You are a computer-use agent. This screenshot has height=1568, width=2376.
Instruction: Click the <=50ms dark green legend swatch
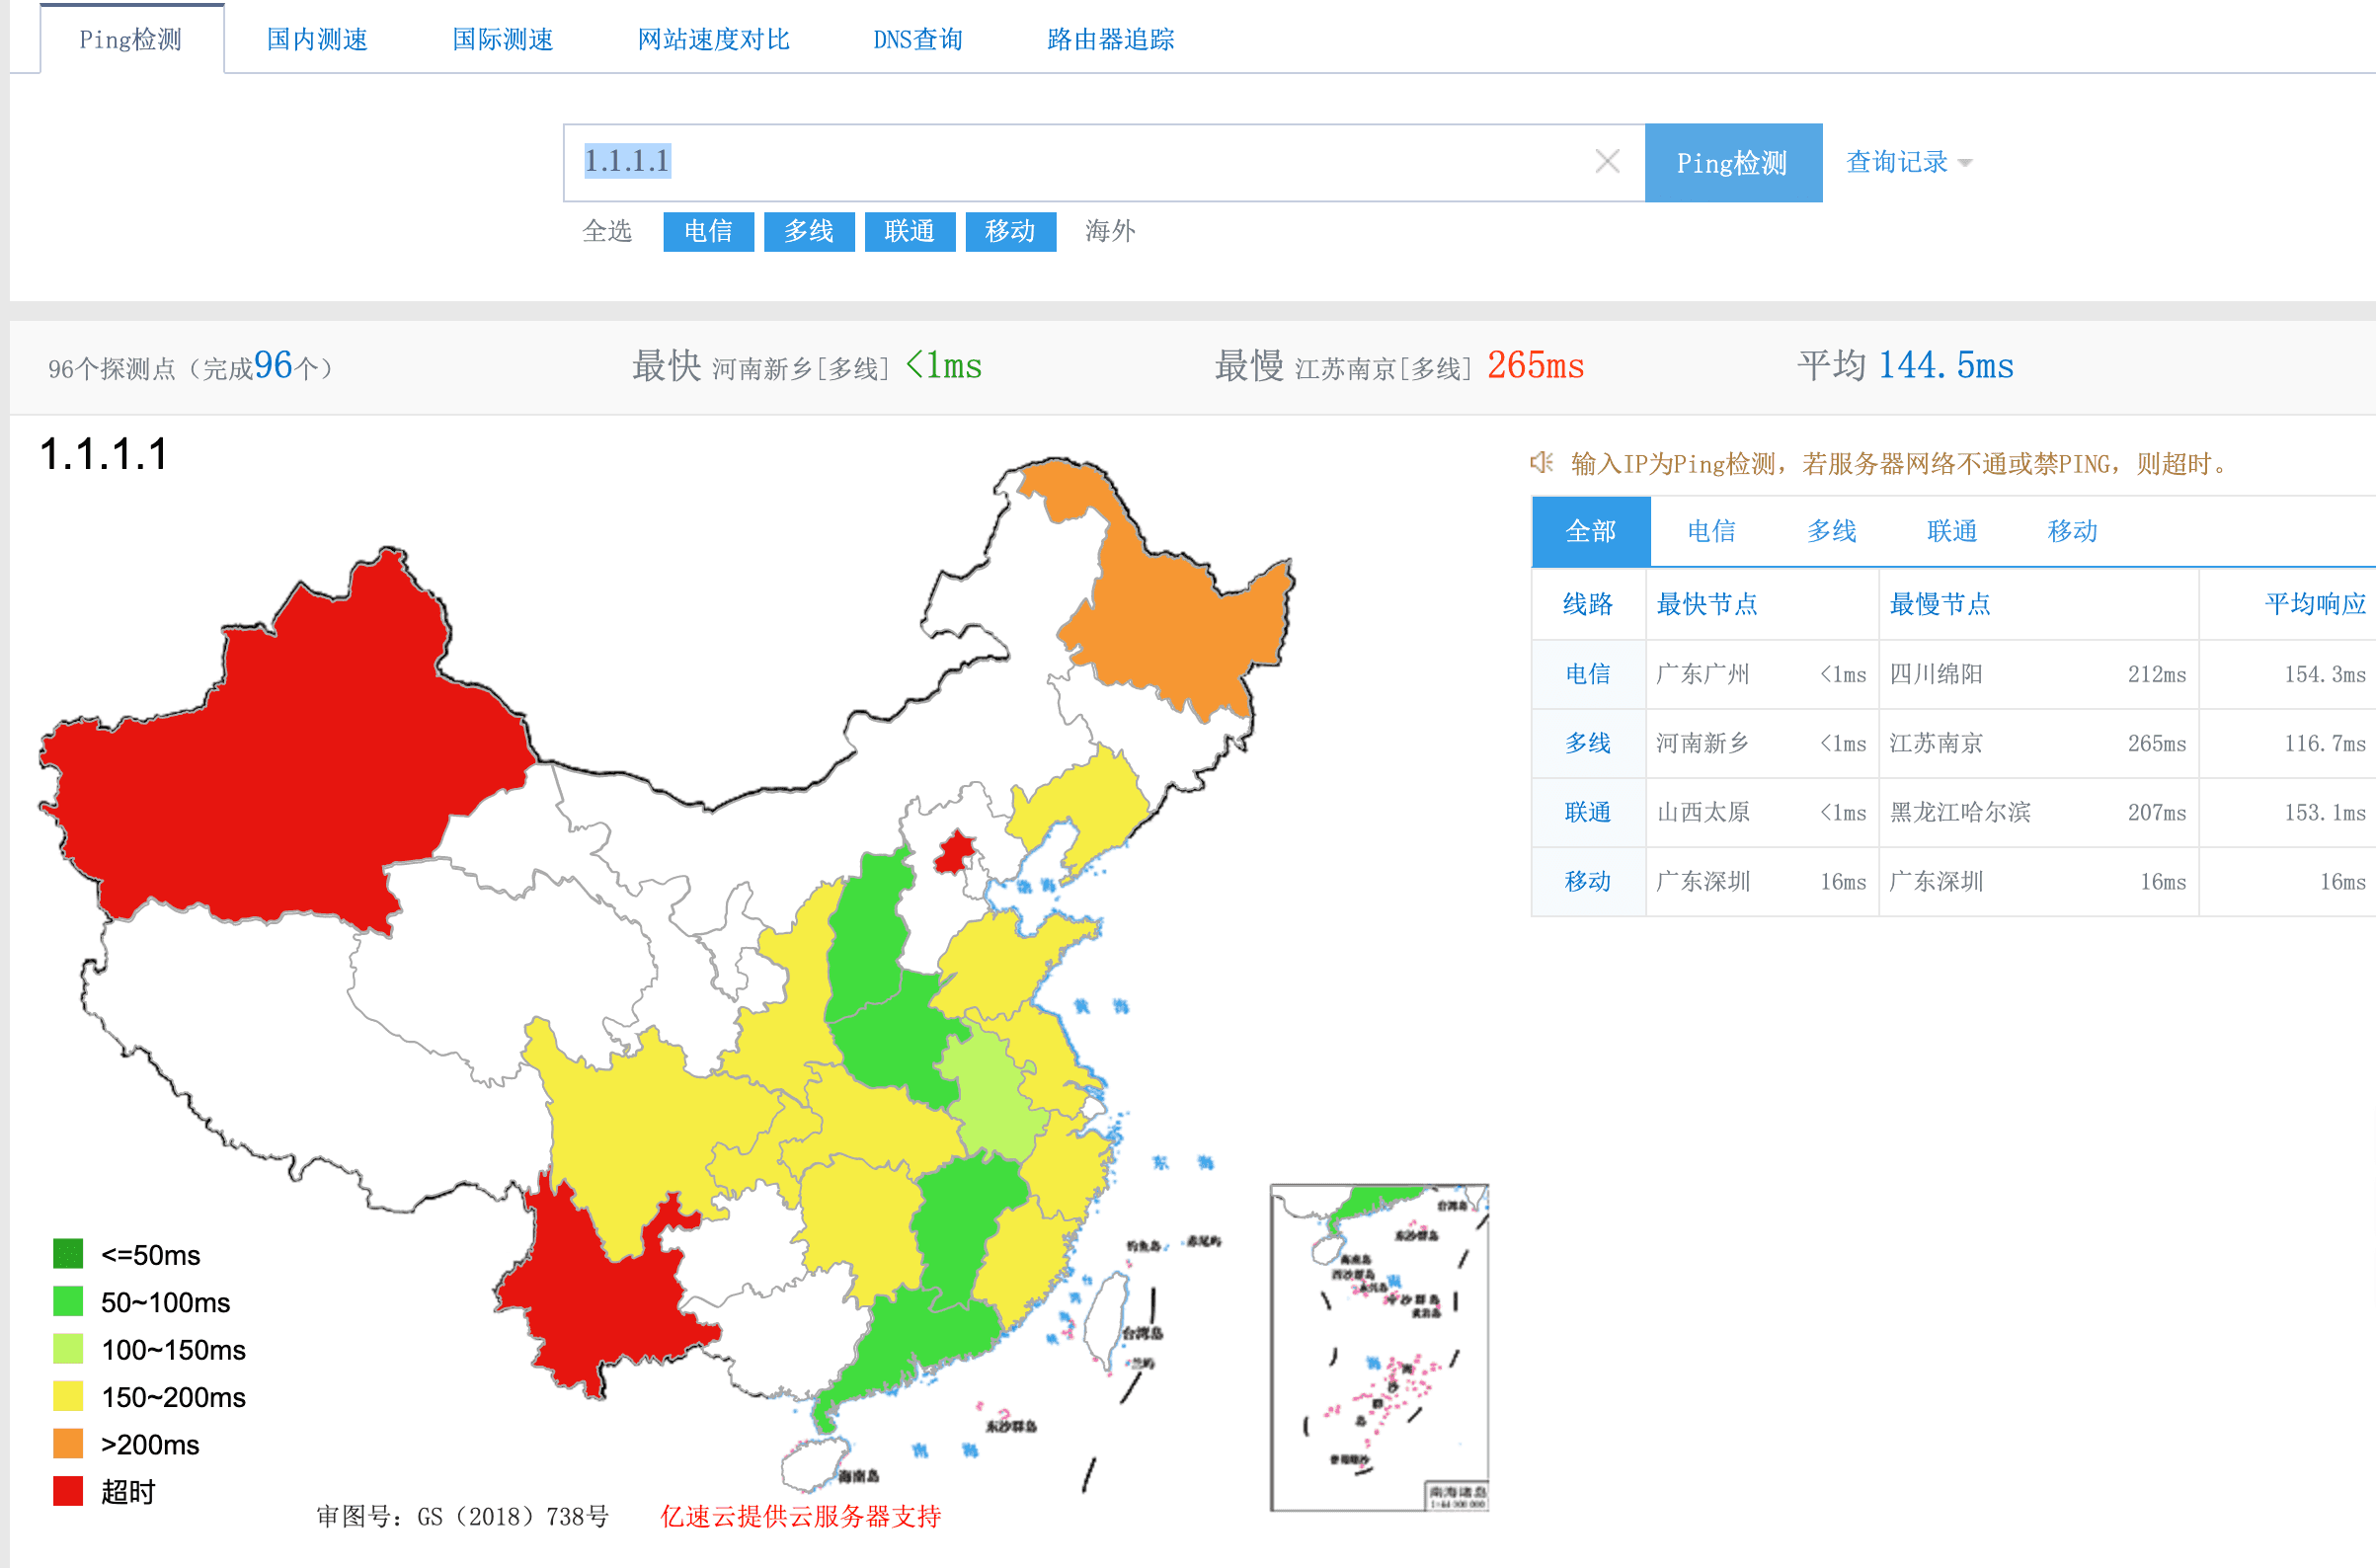68,1254
